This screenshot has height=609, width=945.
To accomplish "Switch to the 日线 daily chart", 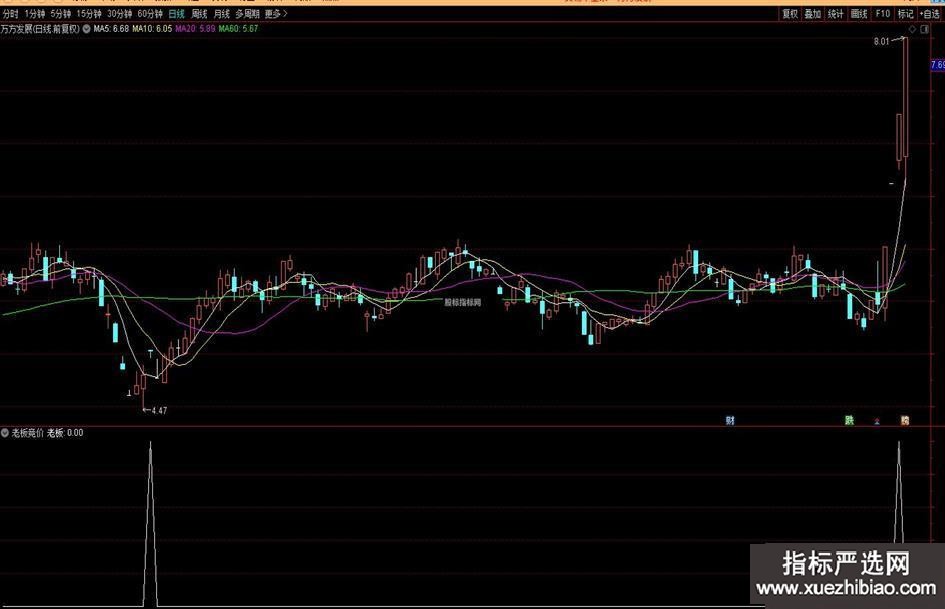I will click(x=177, y=13).
